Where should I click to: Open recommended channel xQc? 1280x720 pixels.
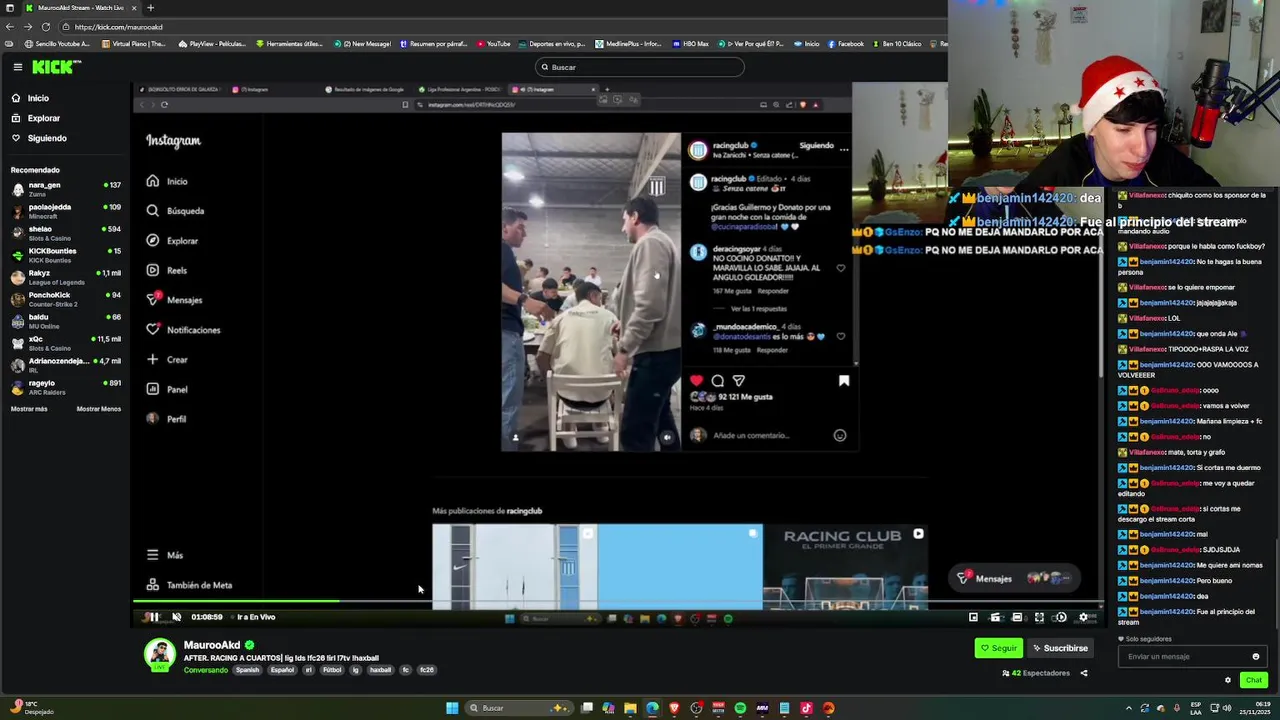pos(66,341)
